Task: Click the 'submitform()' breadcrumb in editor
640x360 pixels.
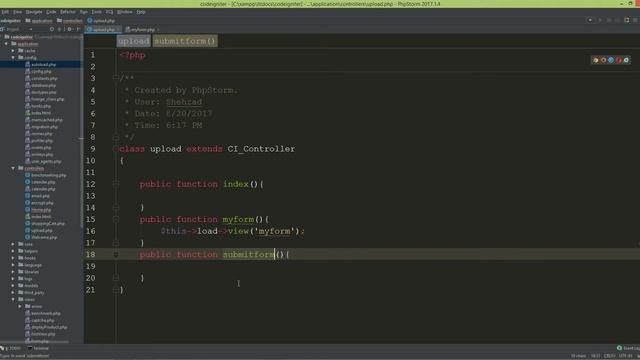Action: [x=185, y=41]
